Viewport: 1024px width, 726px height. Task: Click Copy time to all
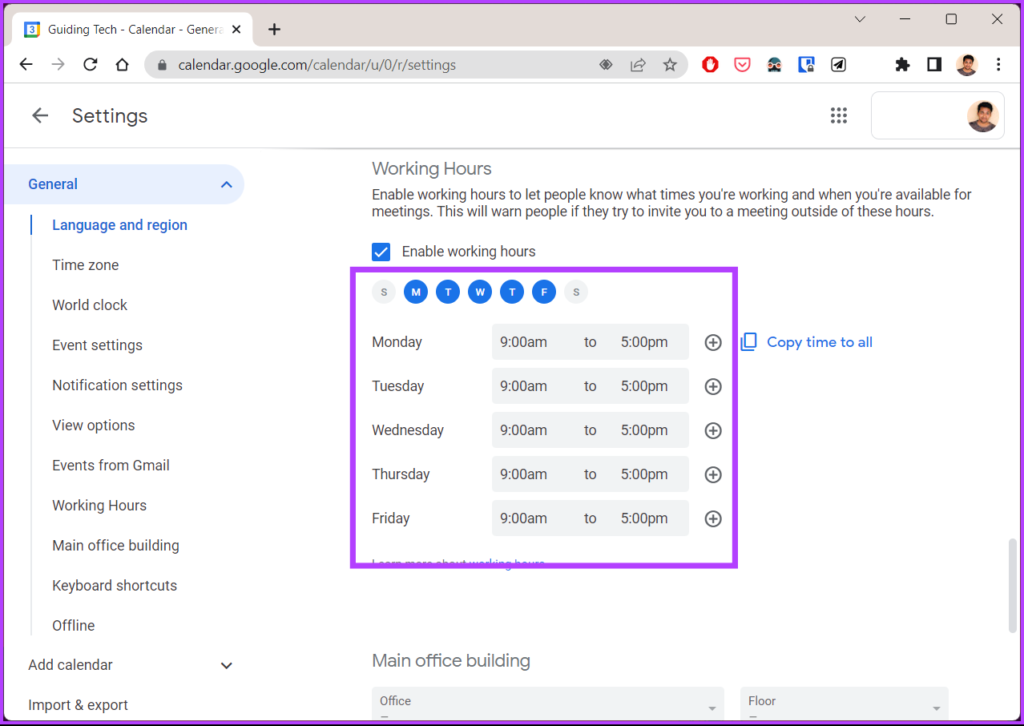(x=807, y=342)
